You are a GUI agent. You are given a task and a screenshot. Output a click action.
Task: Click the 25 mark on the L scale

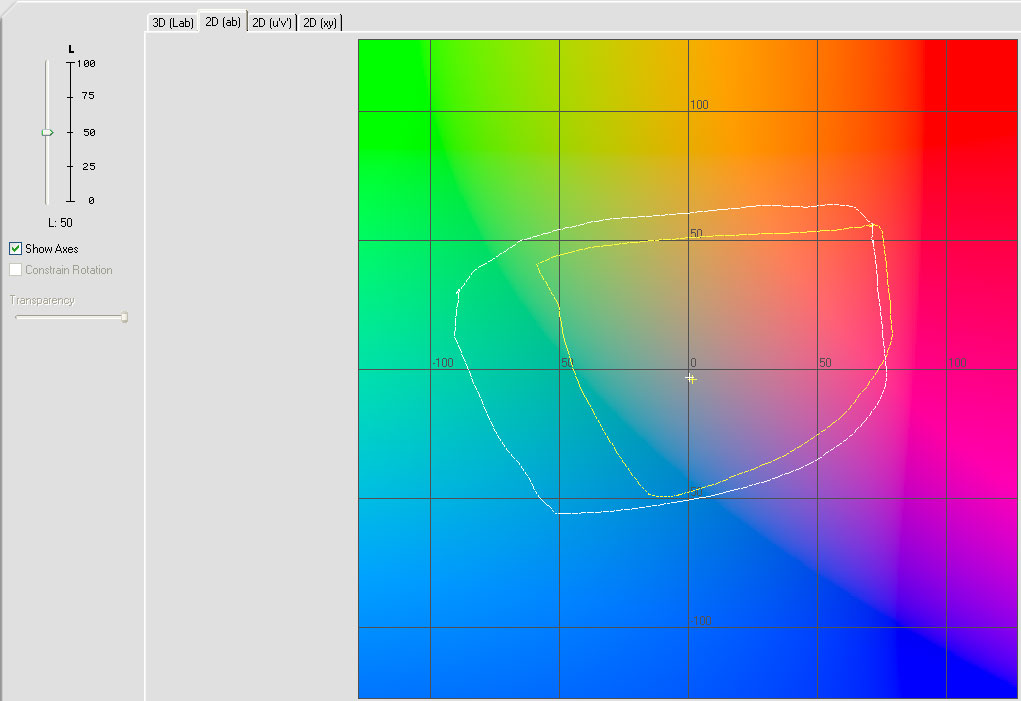tap(89, 167)
